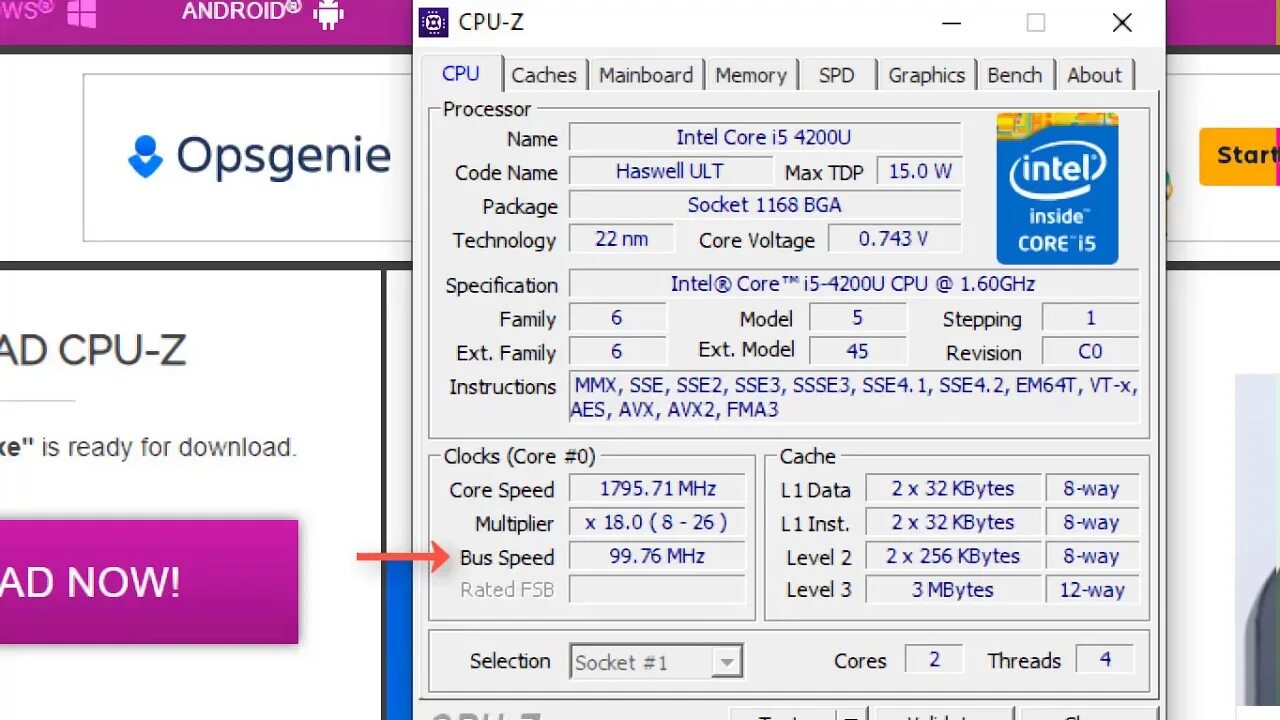Click the CPU tab

tap(461, 73)
